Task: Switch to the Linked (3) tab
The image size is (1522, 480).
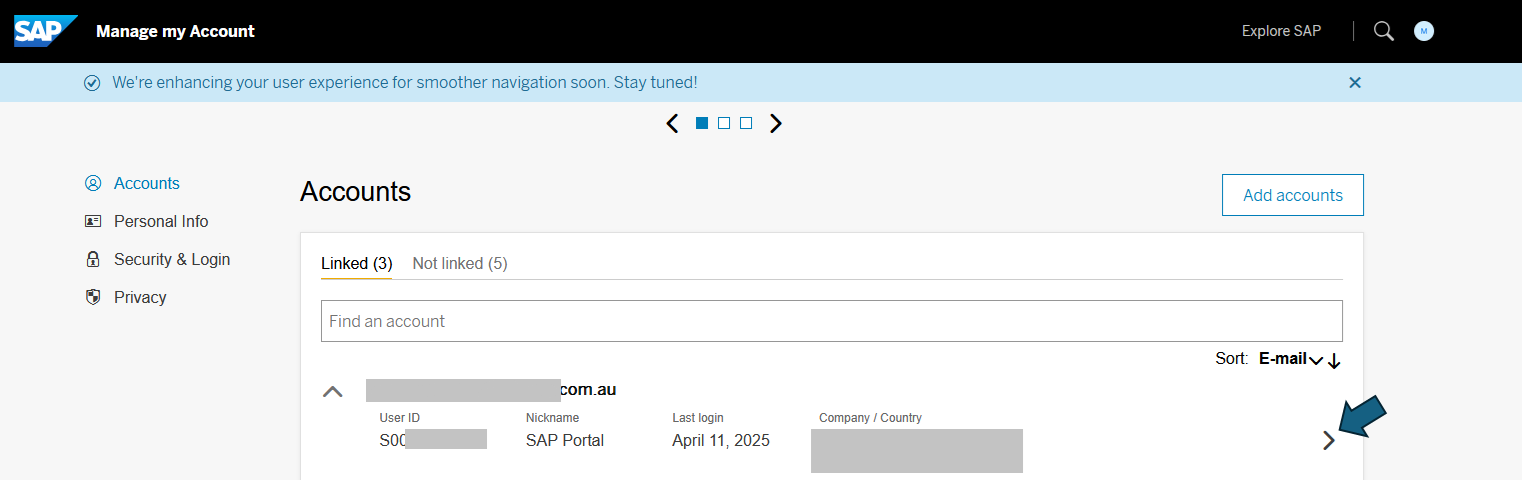Action: 356,264
